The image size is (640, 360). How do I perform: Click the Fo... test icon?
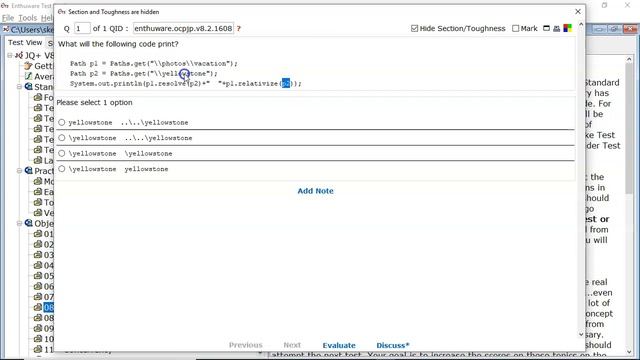(x=38, y=97)
